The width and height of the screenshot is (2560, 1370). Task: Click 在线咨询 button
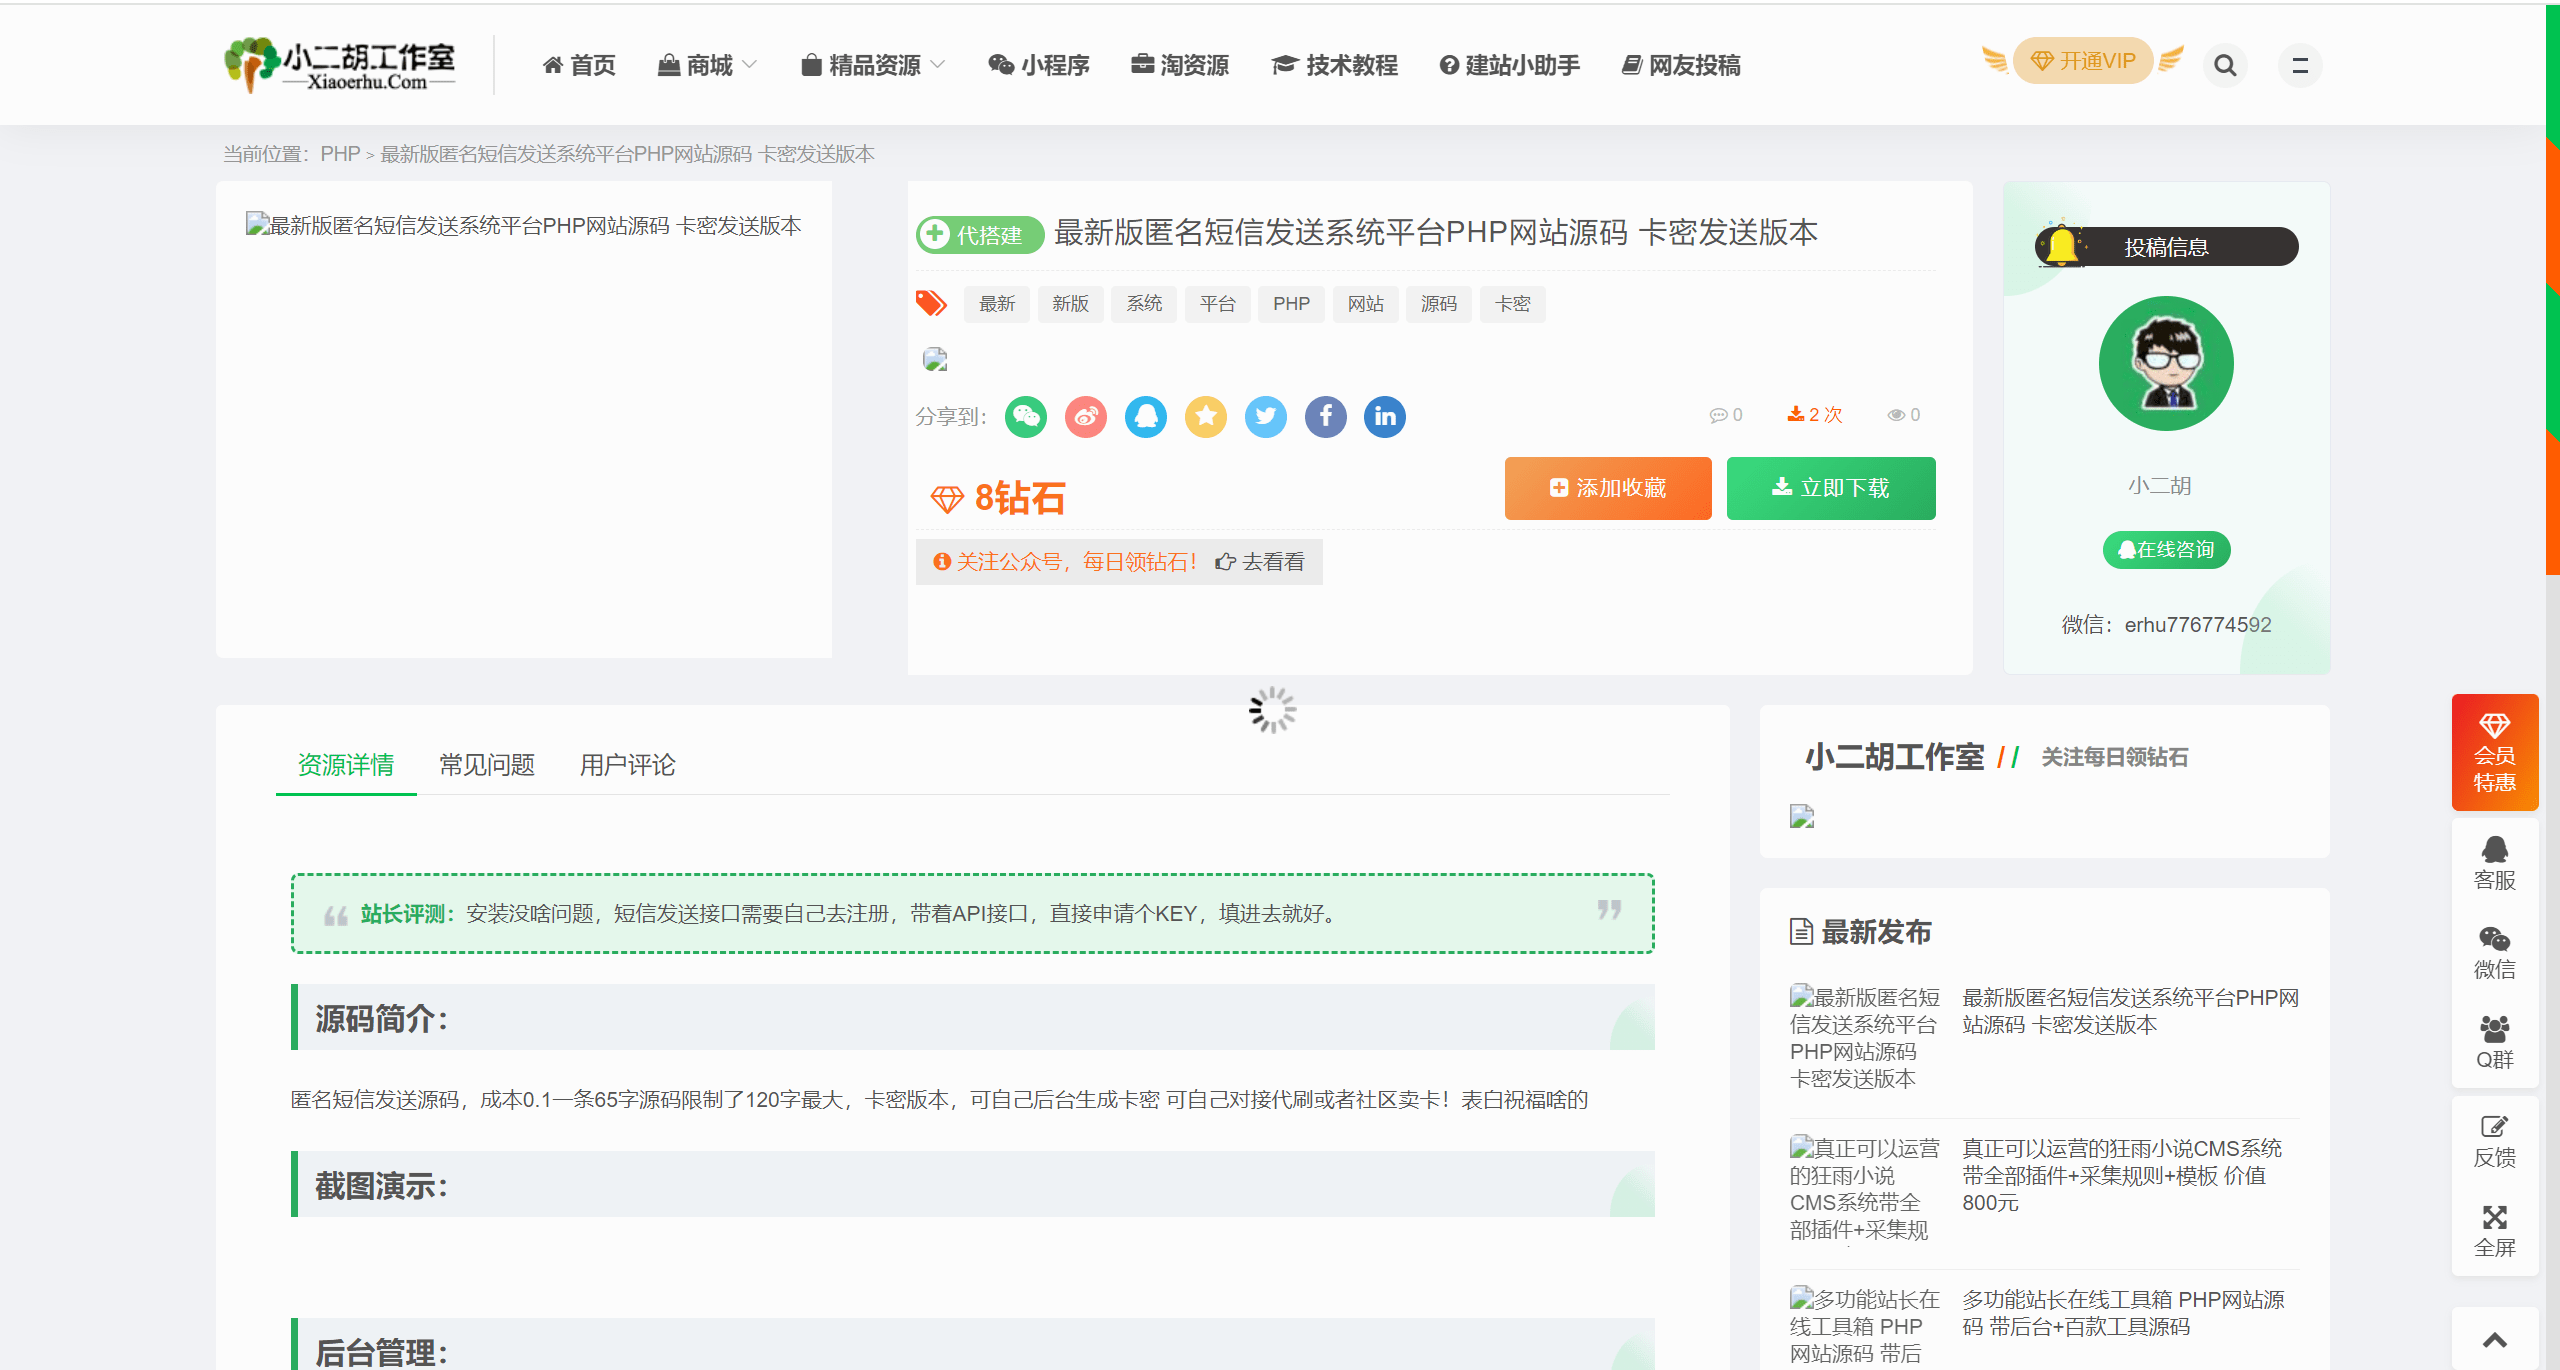(2166, 550)
